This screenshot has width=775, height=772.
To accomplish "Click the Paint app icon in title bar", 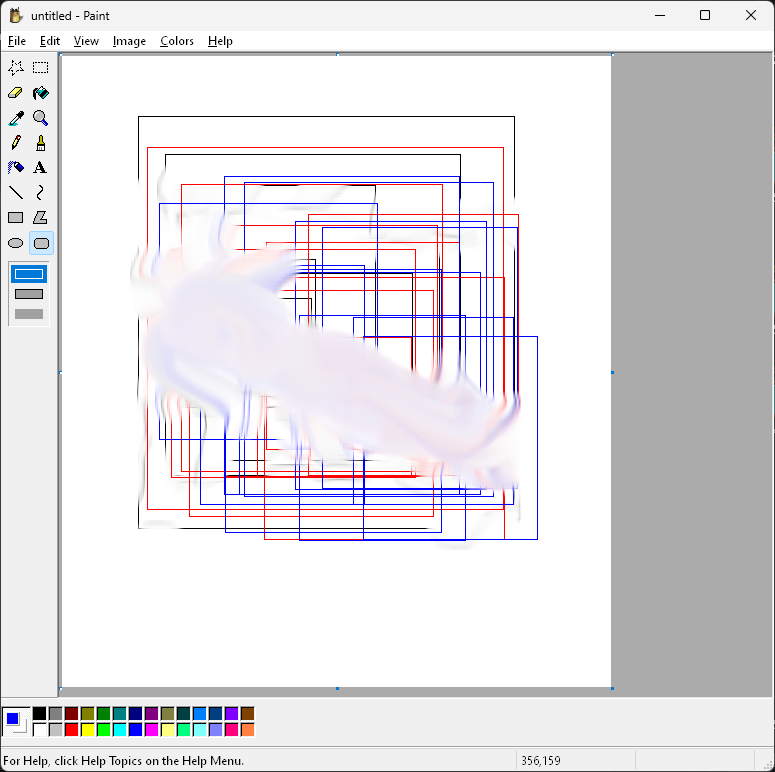I will tap(16, 15).
